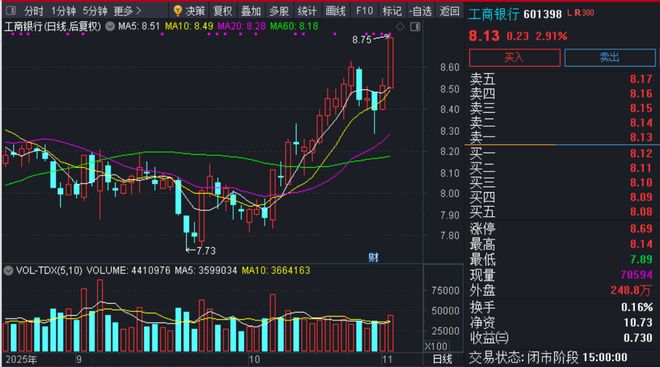The image size is (660, 367).
Task: Click the 外盘 value 248.8万
Action: [x=631, y=290]
